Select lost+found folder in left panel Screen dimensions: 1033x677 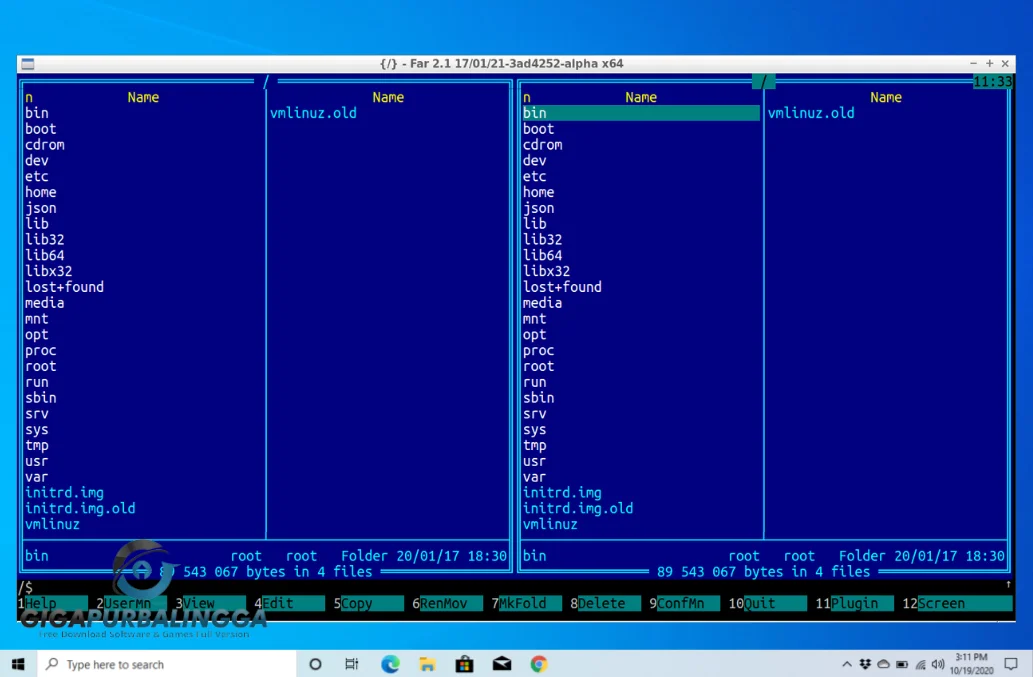point(65,287)
